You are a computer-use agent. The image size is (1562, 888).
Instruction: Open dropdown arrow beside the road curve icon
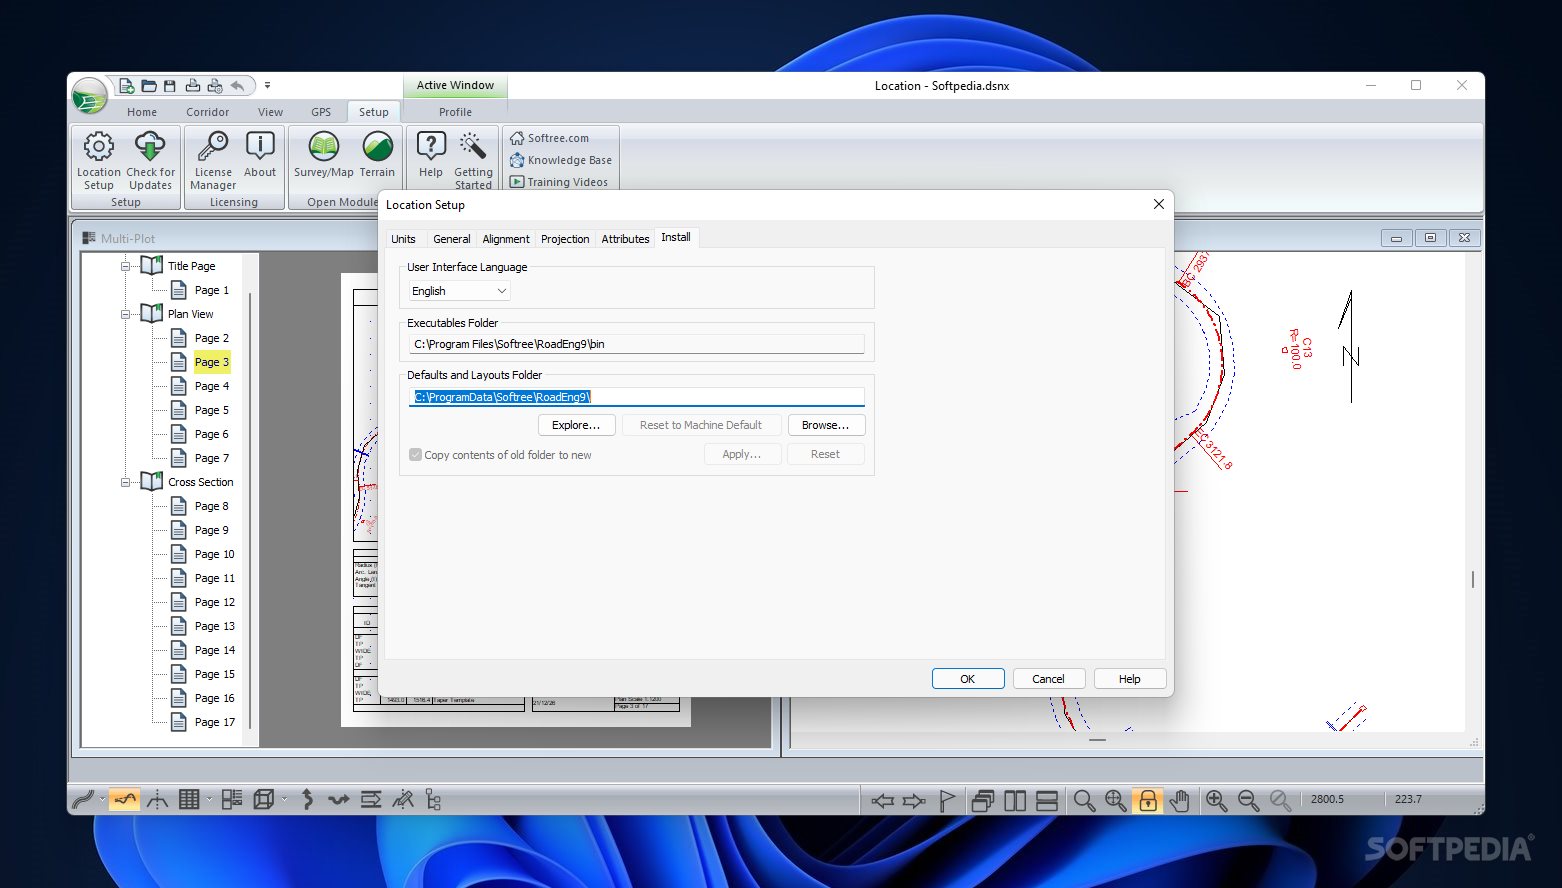point(102,799)
